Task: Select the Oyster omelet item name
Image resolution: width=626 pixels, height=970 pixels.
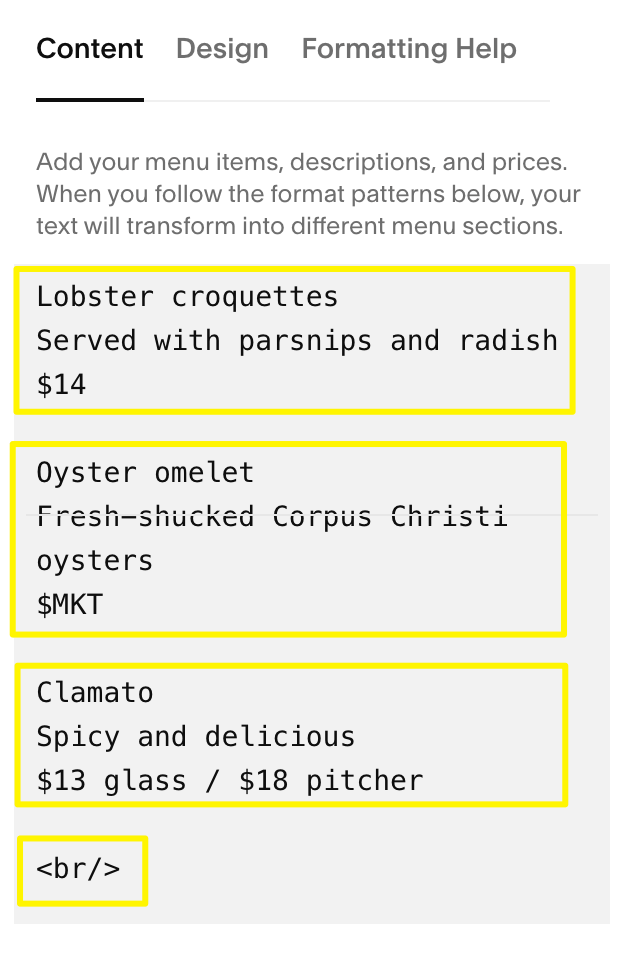Action: [143, 472]
